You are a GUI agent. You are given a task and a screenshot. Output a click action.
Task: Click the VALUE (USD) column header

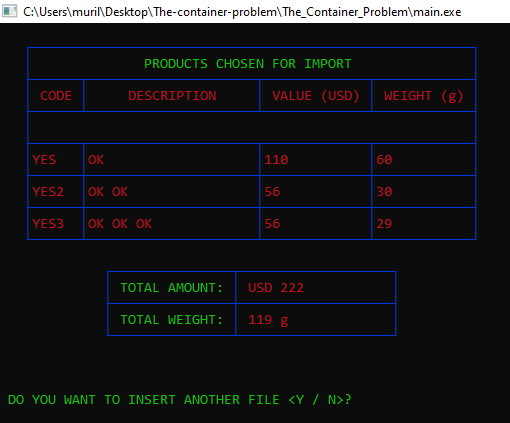click(x=315, y=96)
